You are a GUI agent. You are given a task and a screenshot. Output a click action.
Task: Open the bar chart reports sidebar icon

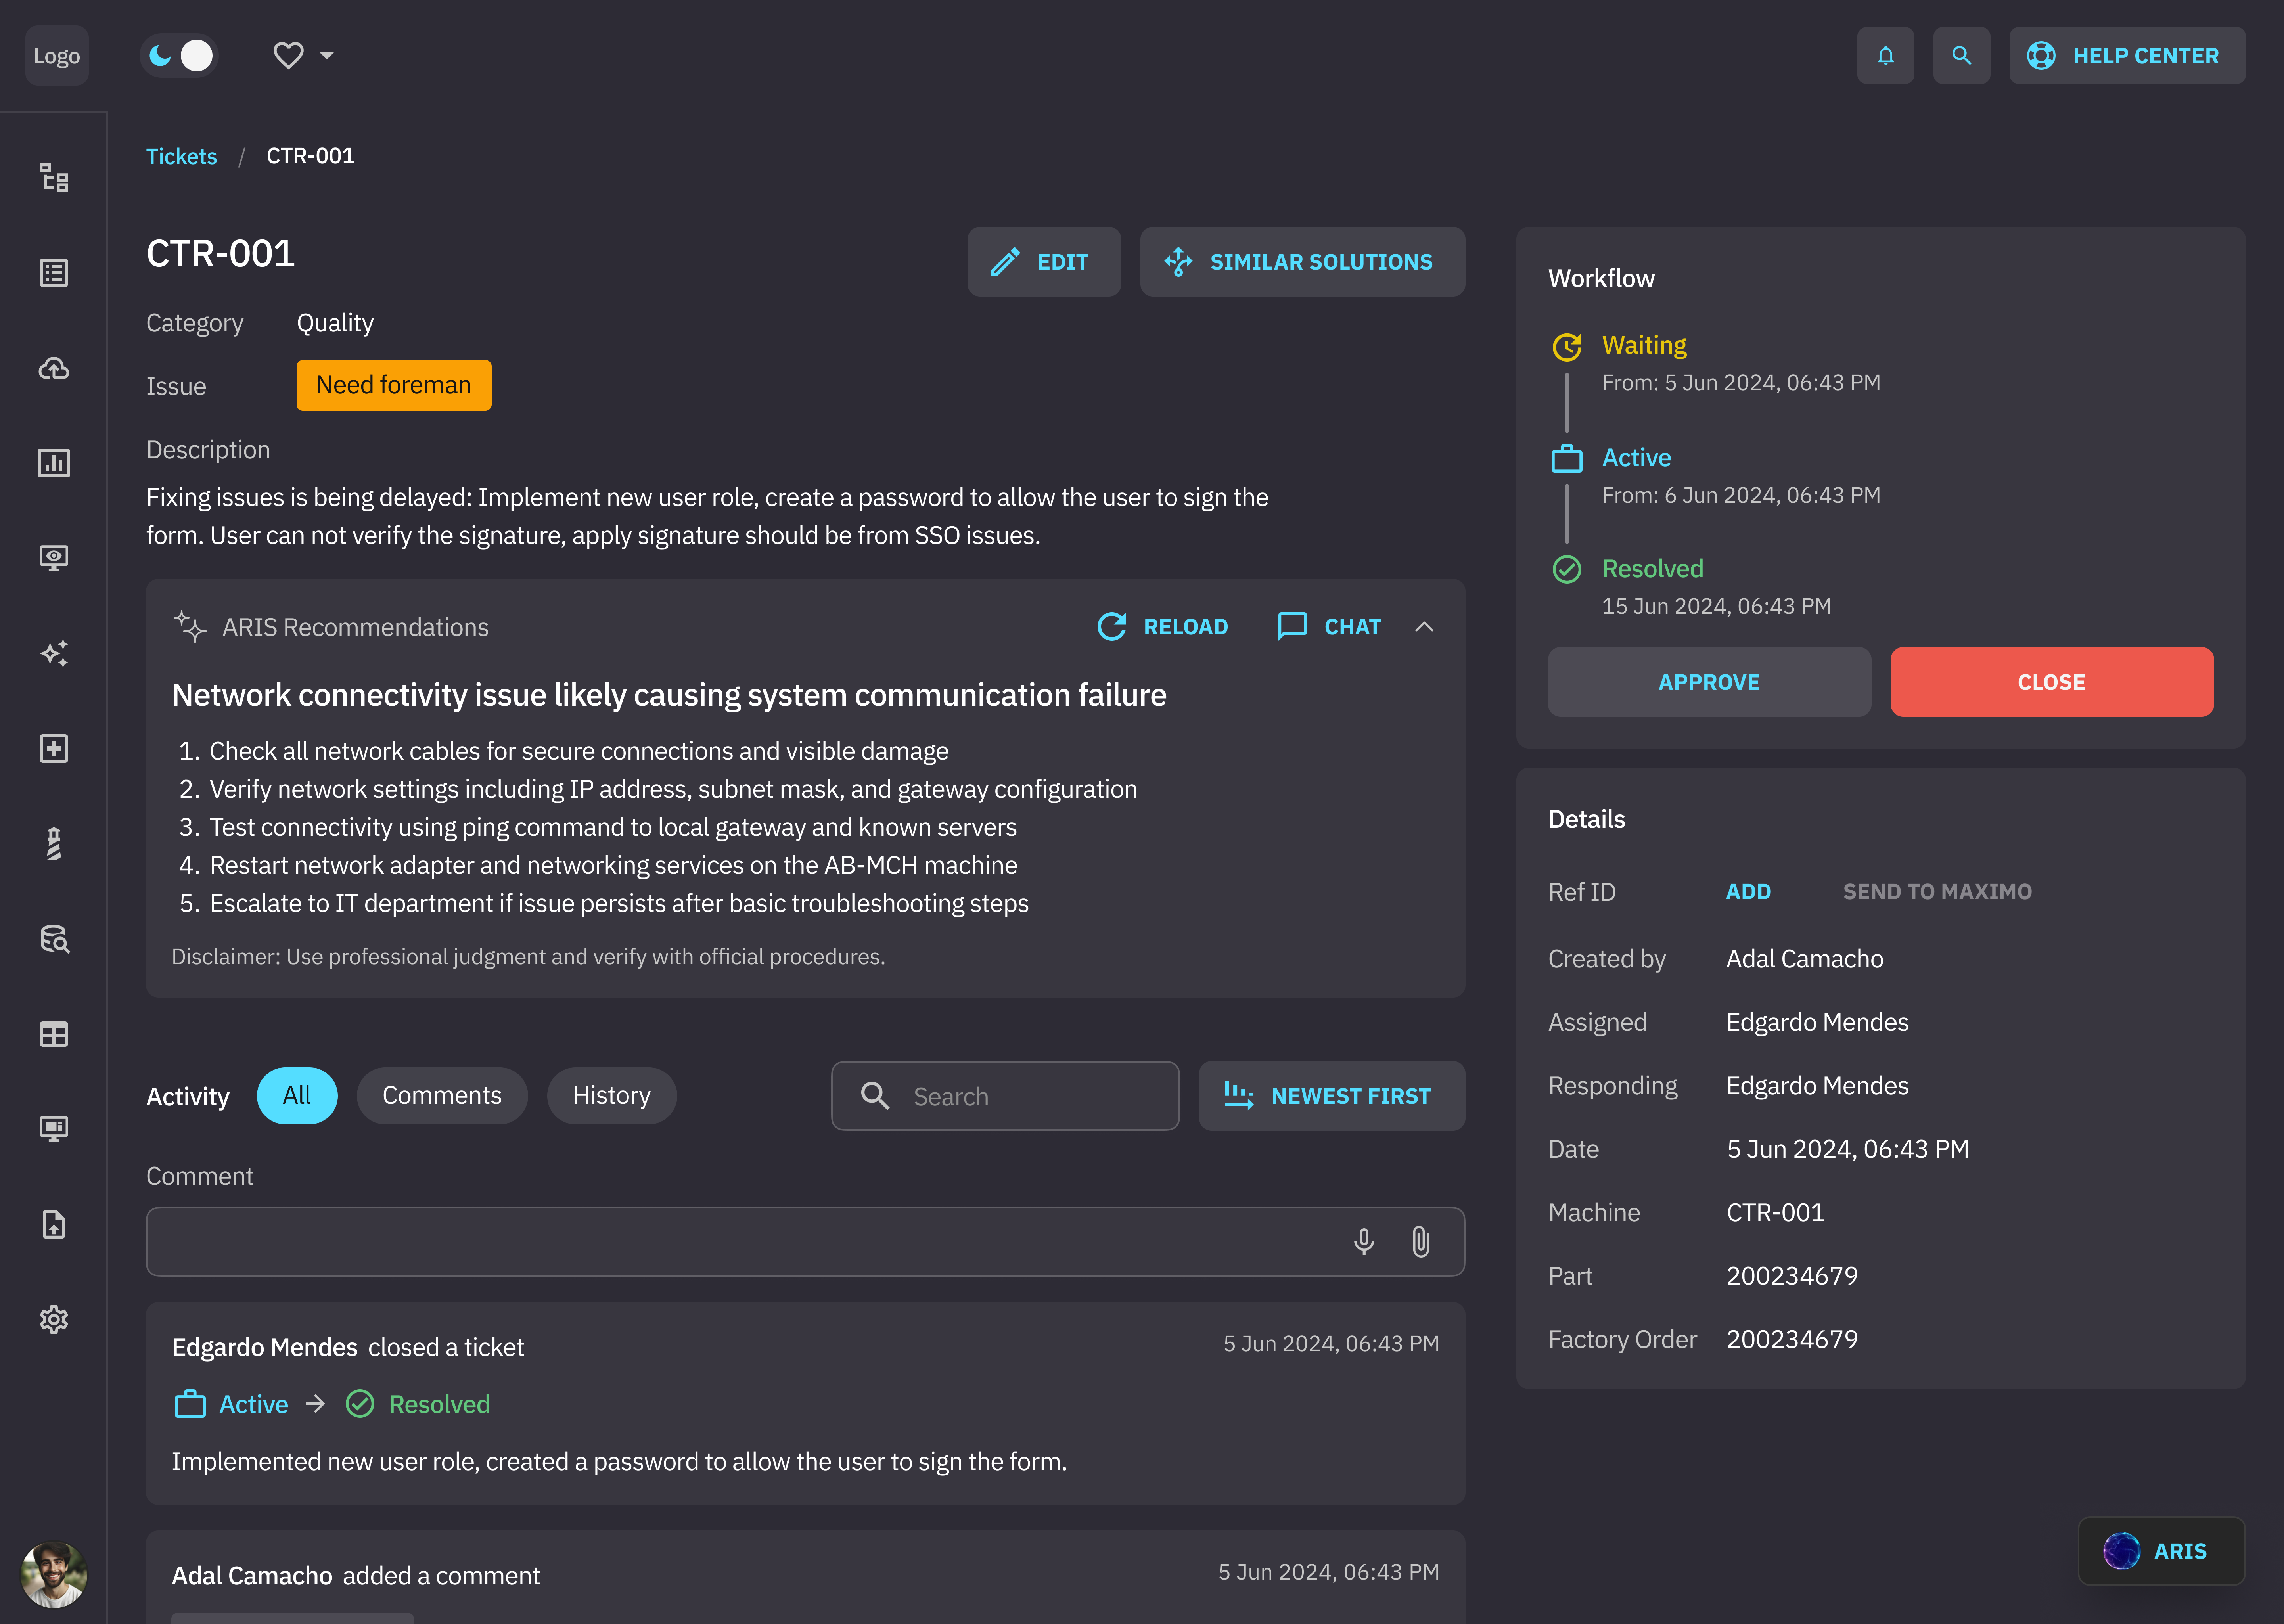(x=54, y=463)
